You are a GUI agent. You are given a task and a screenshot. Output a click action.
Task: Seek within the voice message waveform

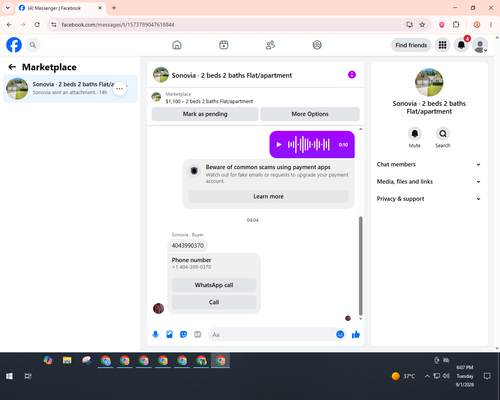(x=309, y=144)
